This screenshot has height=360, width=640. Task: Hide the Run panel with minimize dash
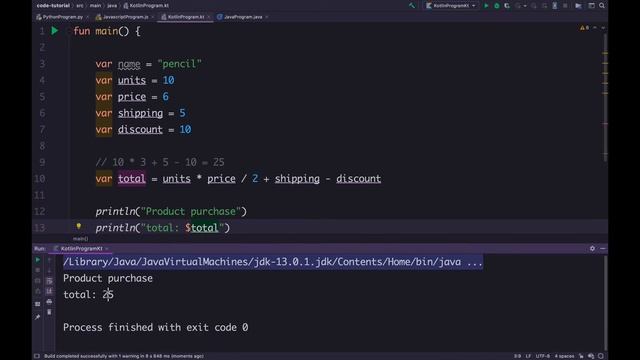602,248
